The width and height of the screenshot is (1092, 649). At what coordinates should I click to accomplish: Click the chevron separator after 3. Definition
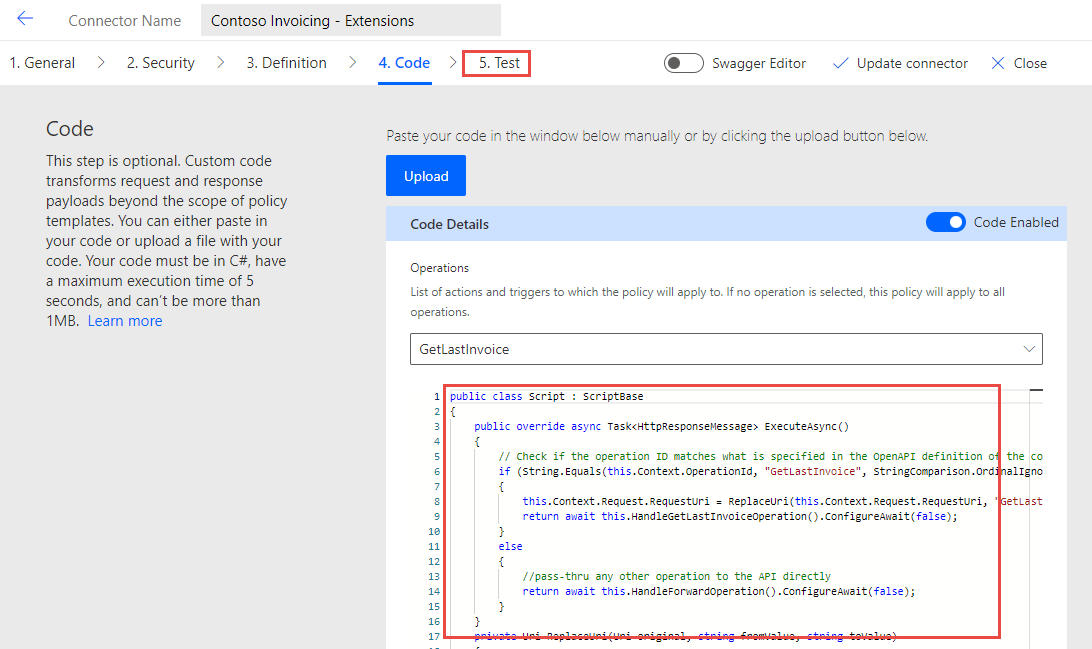coord(352,62)
